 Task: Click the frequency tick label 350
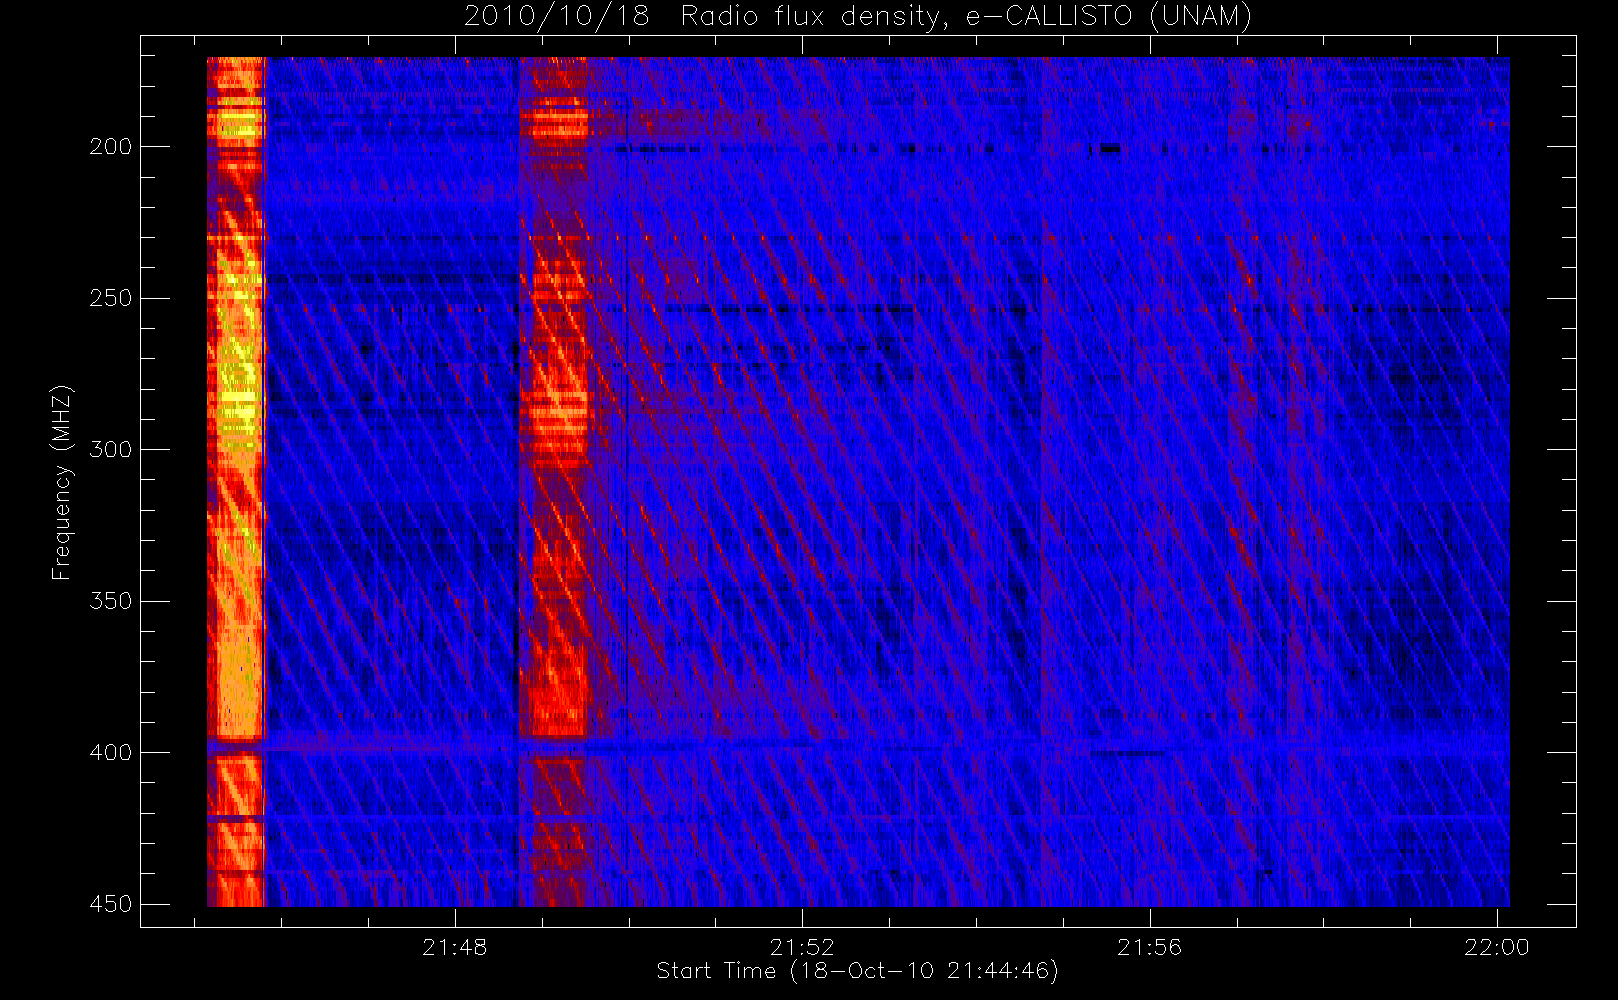pos(110,601)
